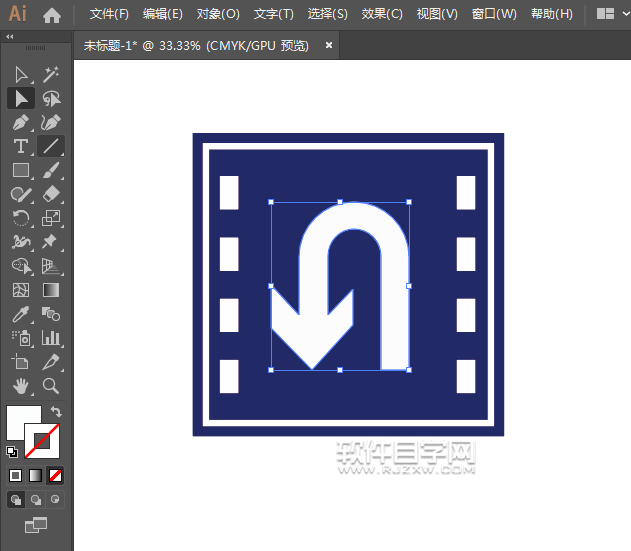Open the 文件(F) menu
631x551 pixels.
pyautogui.click(x=109, y=14)
